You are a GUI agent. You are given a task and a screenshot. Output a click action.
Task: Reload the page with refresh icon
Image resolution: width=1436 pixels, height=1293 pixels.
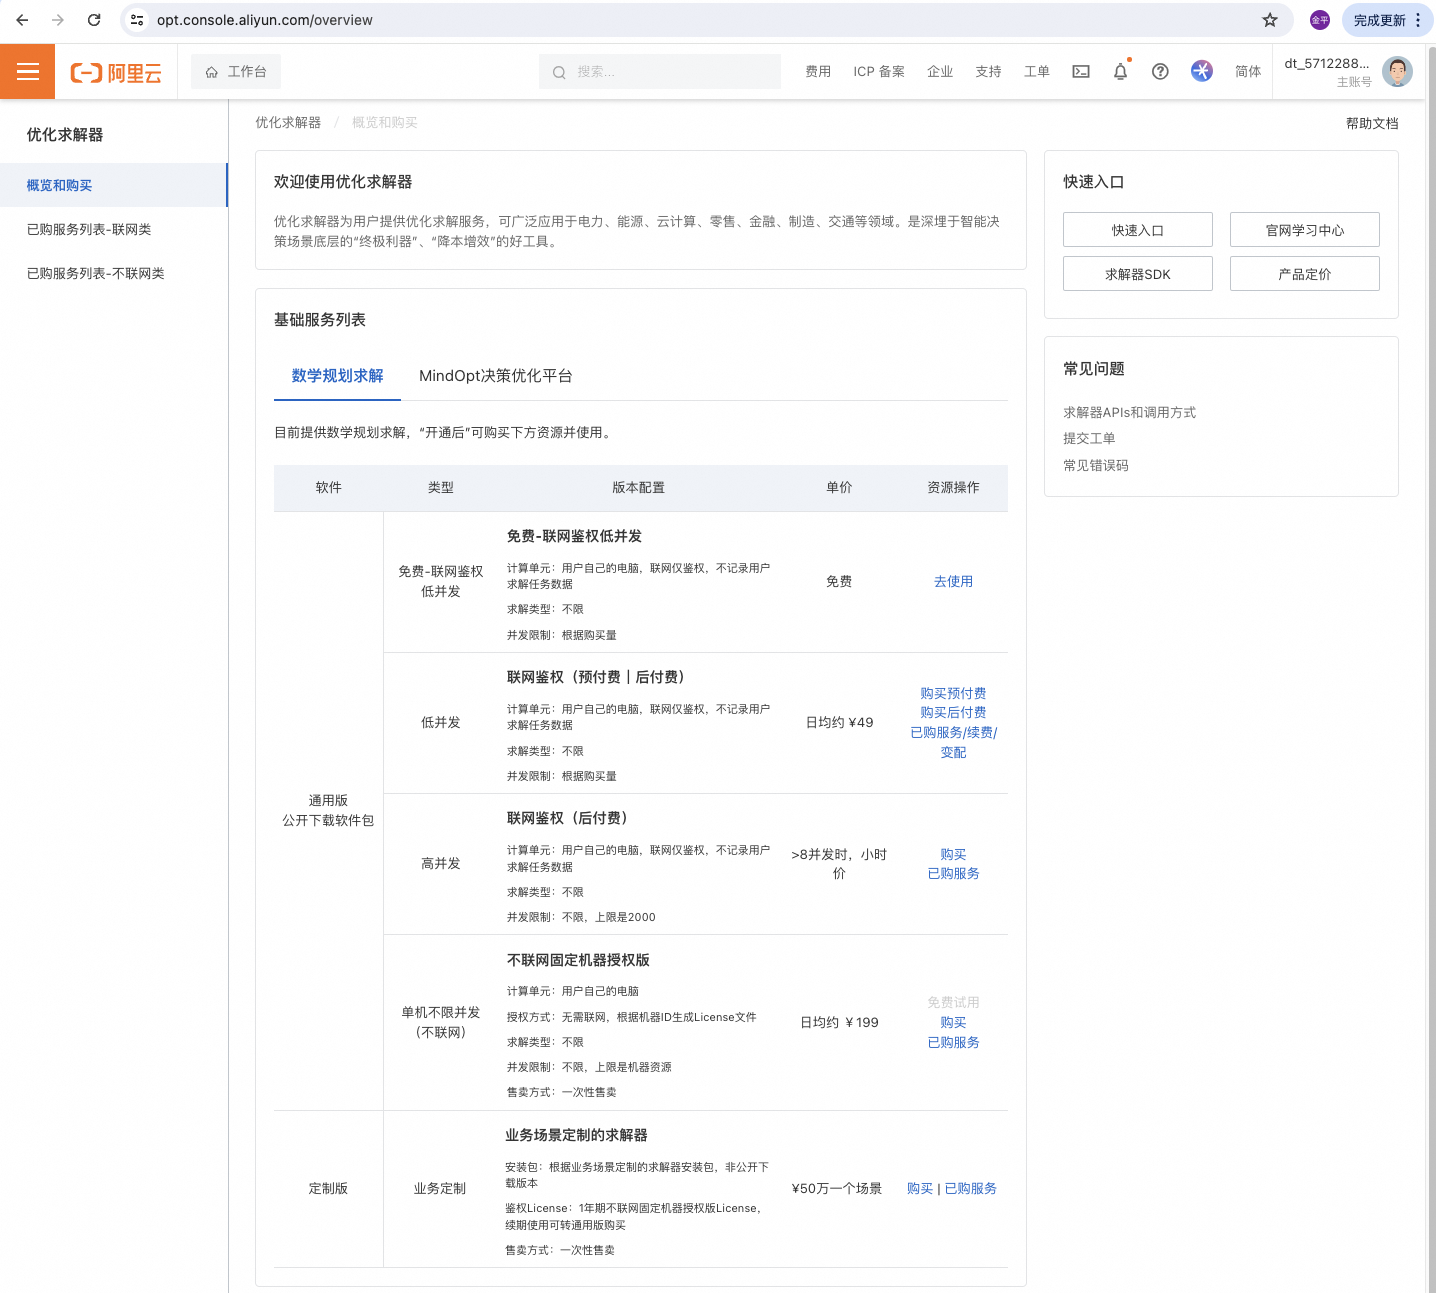[94, 20]
